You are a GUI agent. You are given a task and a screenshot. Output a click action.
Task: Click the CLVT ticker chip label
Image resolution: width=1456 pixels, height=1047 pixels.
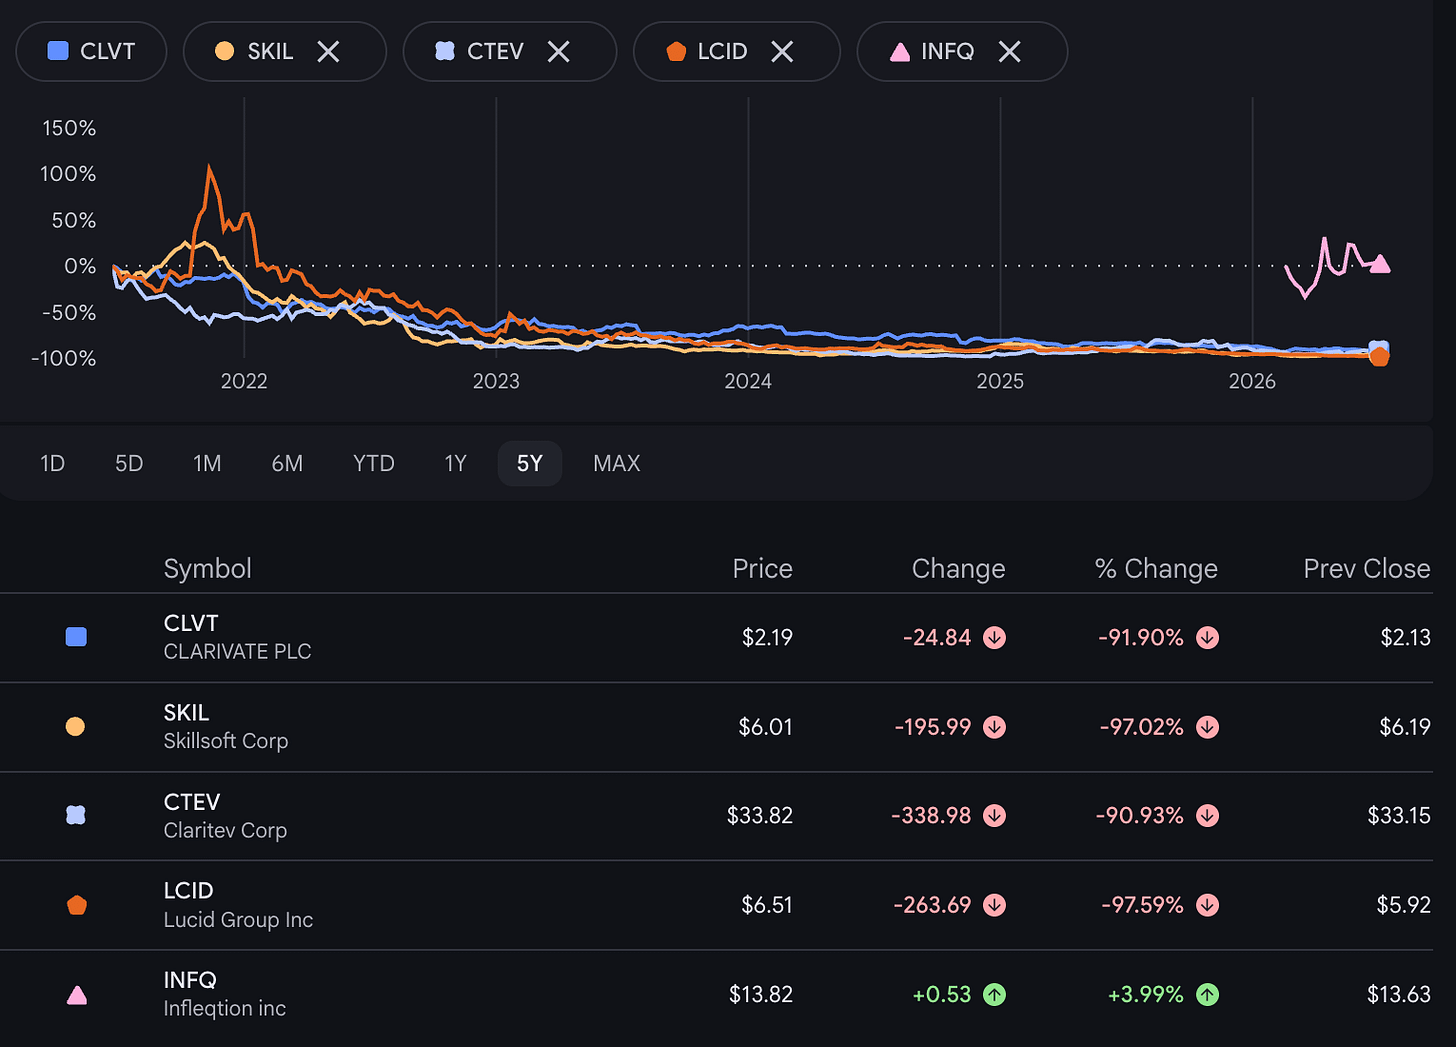(107, 51)
